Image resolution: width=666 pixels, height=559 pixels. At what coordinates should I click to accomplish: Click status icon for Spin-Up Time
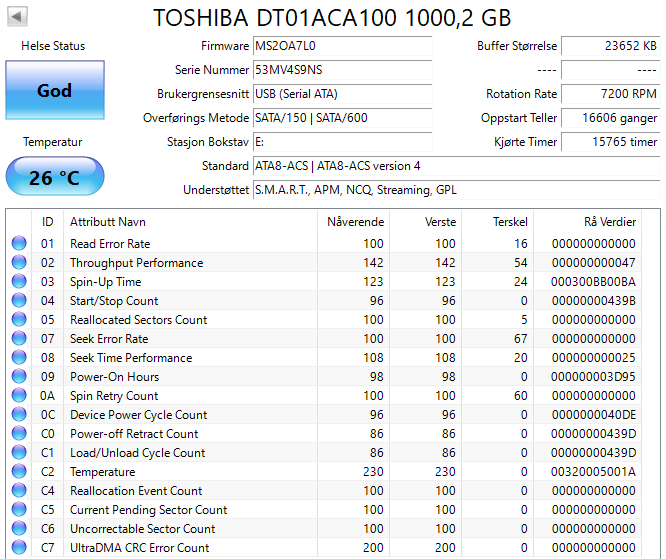pos(19,282)
